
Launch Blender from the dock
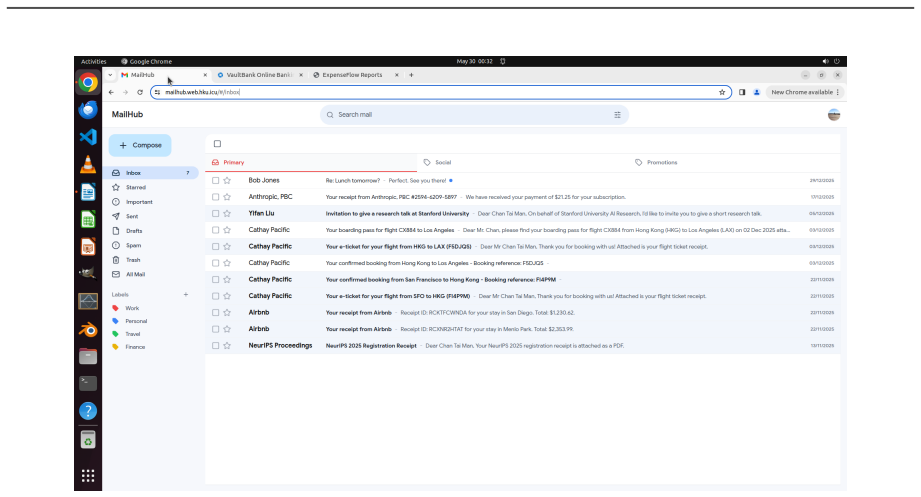point(88,330)
